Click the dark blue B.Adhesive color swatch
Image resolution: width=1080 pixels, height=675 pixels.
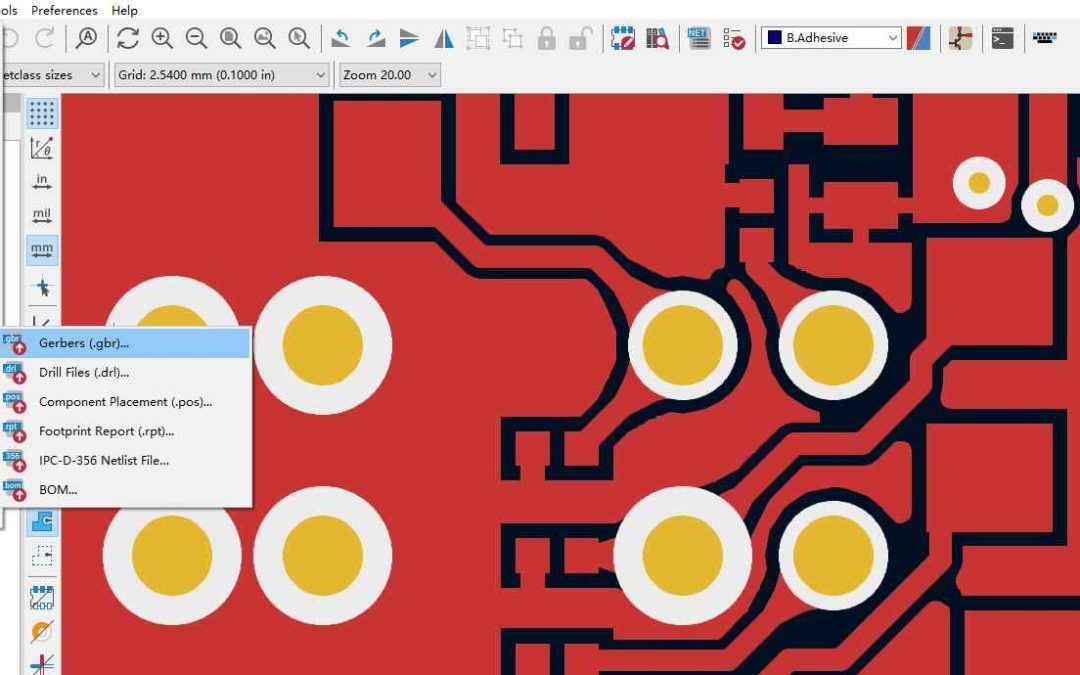click(775, 37)
